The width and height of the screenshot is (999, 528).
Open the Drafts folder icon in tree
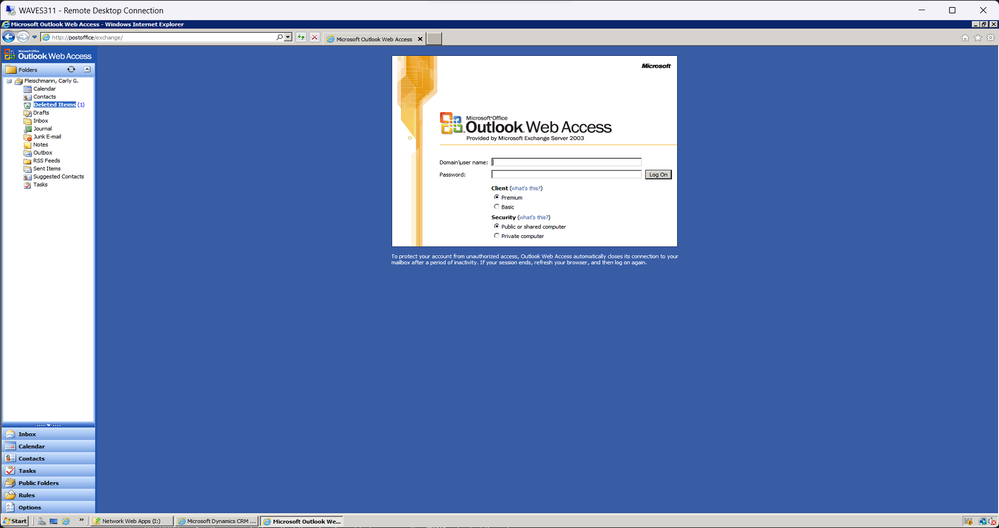pyautogui.click(x=27, y=113)
